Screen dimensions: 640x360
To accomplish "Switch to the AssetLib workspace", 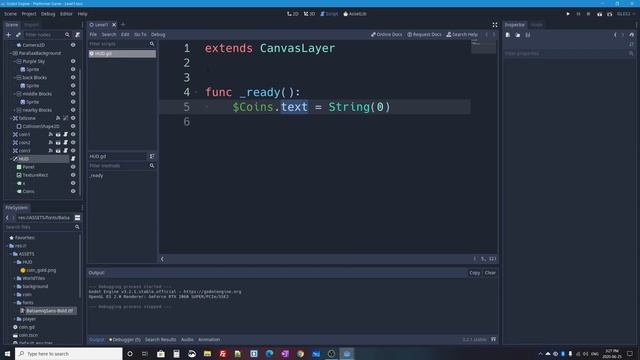I will point(355,14).
